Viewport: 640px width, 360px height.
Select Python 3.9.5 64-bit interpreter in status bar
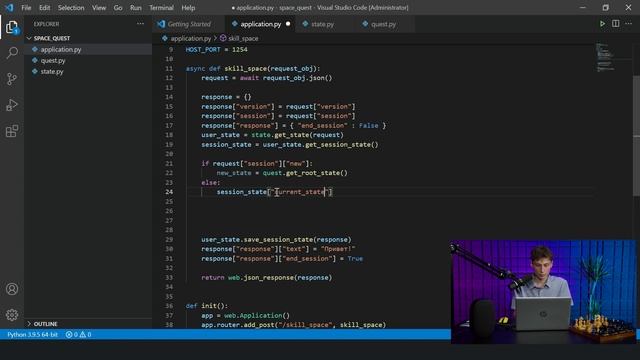point(32,335)
